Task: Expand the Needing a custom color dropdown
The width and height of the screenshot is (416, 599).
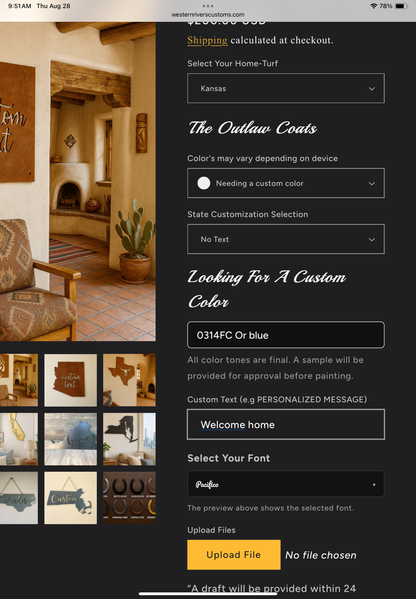Action: pyautogui.click(x=286, y=183)
